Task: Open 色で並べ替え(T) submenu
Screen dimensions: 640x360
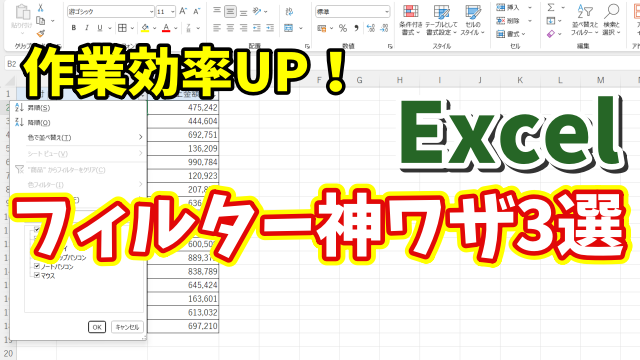Action: (78, 138)
